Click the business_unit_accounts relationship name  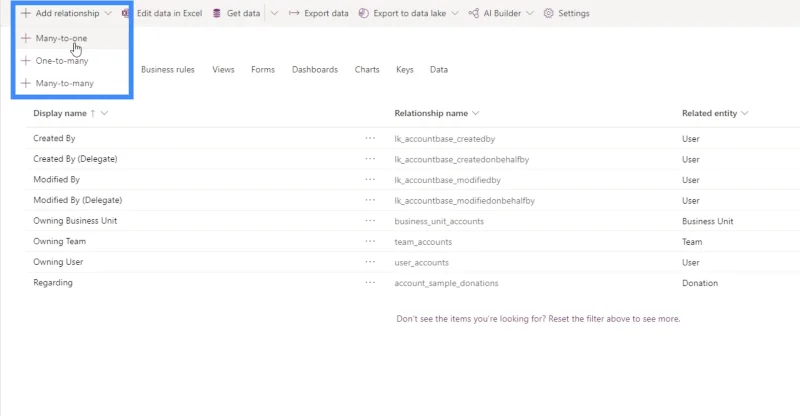439,222
